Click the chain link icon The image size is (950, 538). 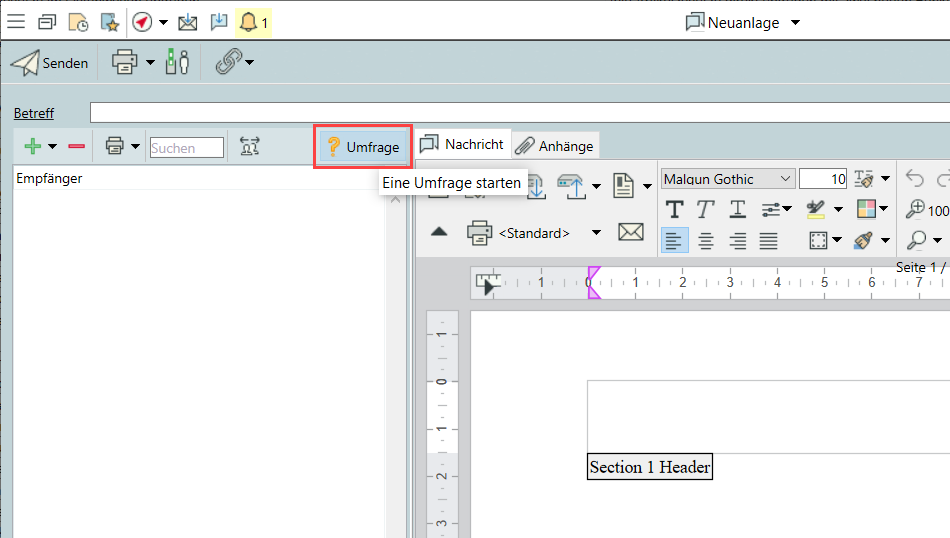tap(228, 63)
